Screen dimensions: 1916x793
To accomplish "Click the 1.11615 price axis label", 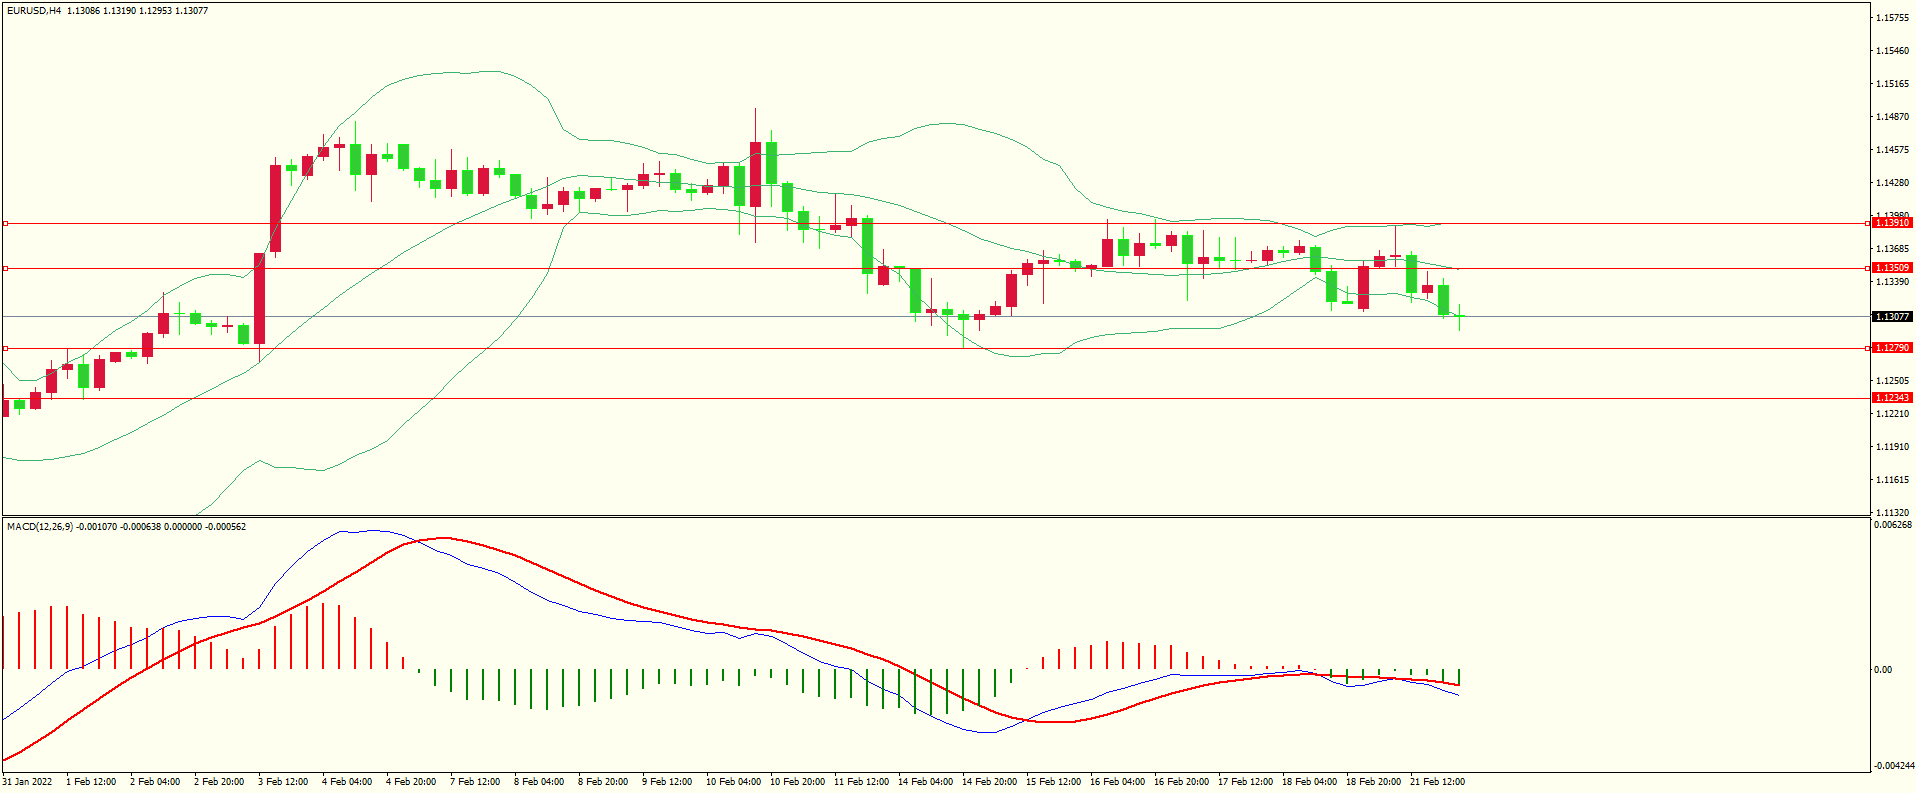I will [1893, 480].
